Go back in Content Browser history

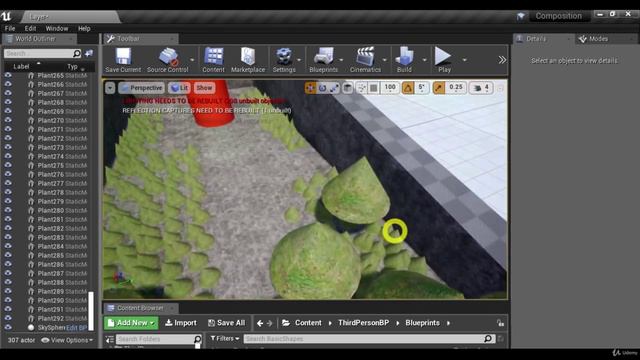coord(260,323)
